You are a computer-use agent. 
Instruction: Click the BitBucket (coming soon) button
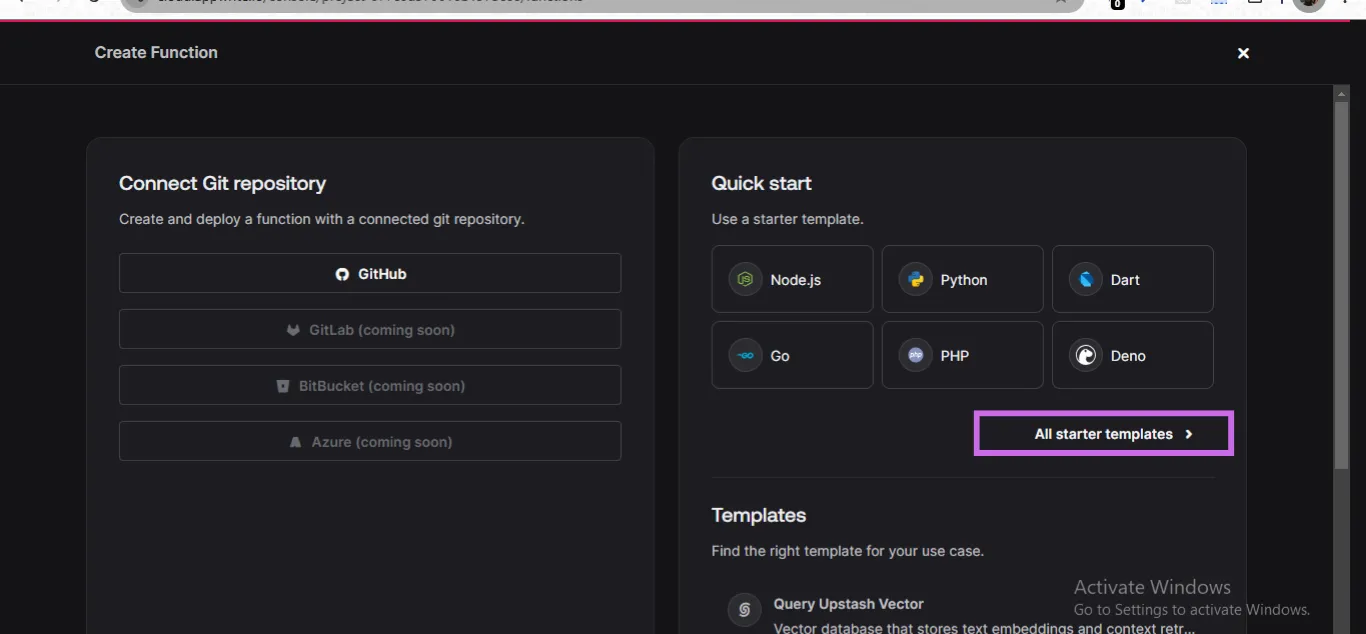click(x=370, y=385)
